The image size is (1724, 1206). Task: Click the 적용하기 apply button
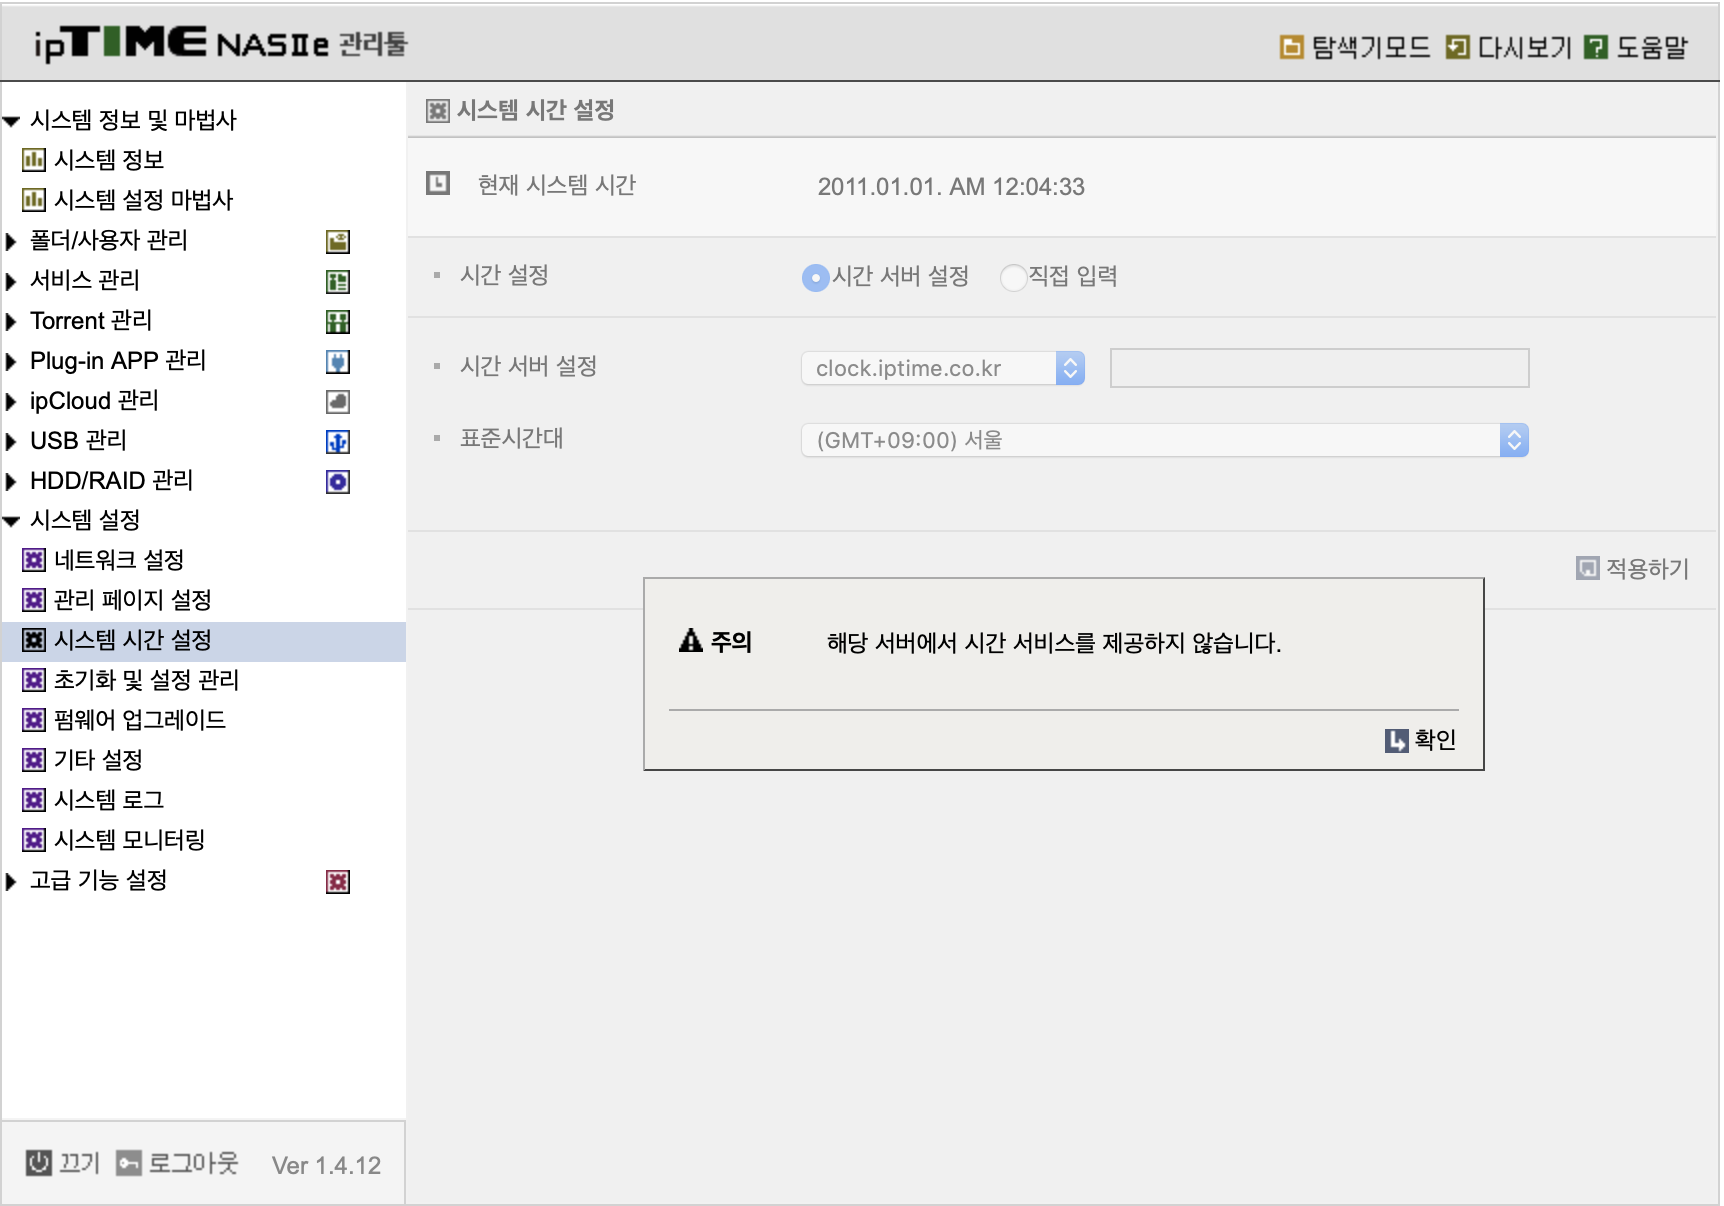1633,568
